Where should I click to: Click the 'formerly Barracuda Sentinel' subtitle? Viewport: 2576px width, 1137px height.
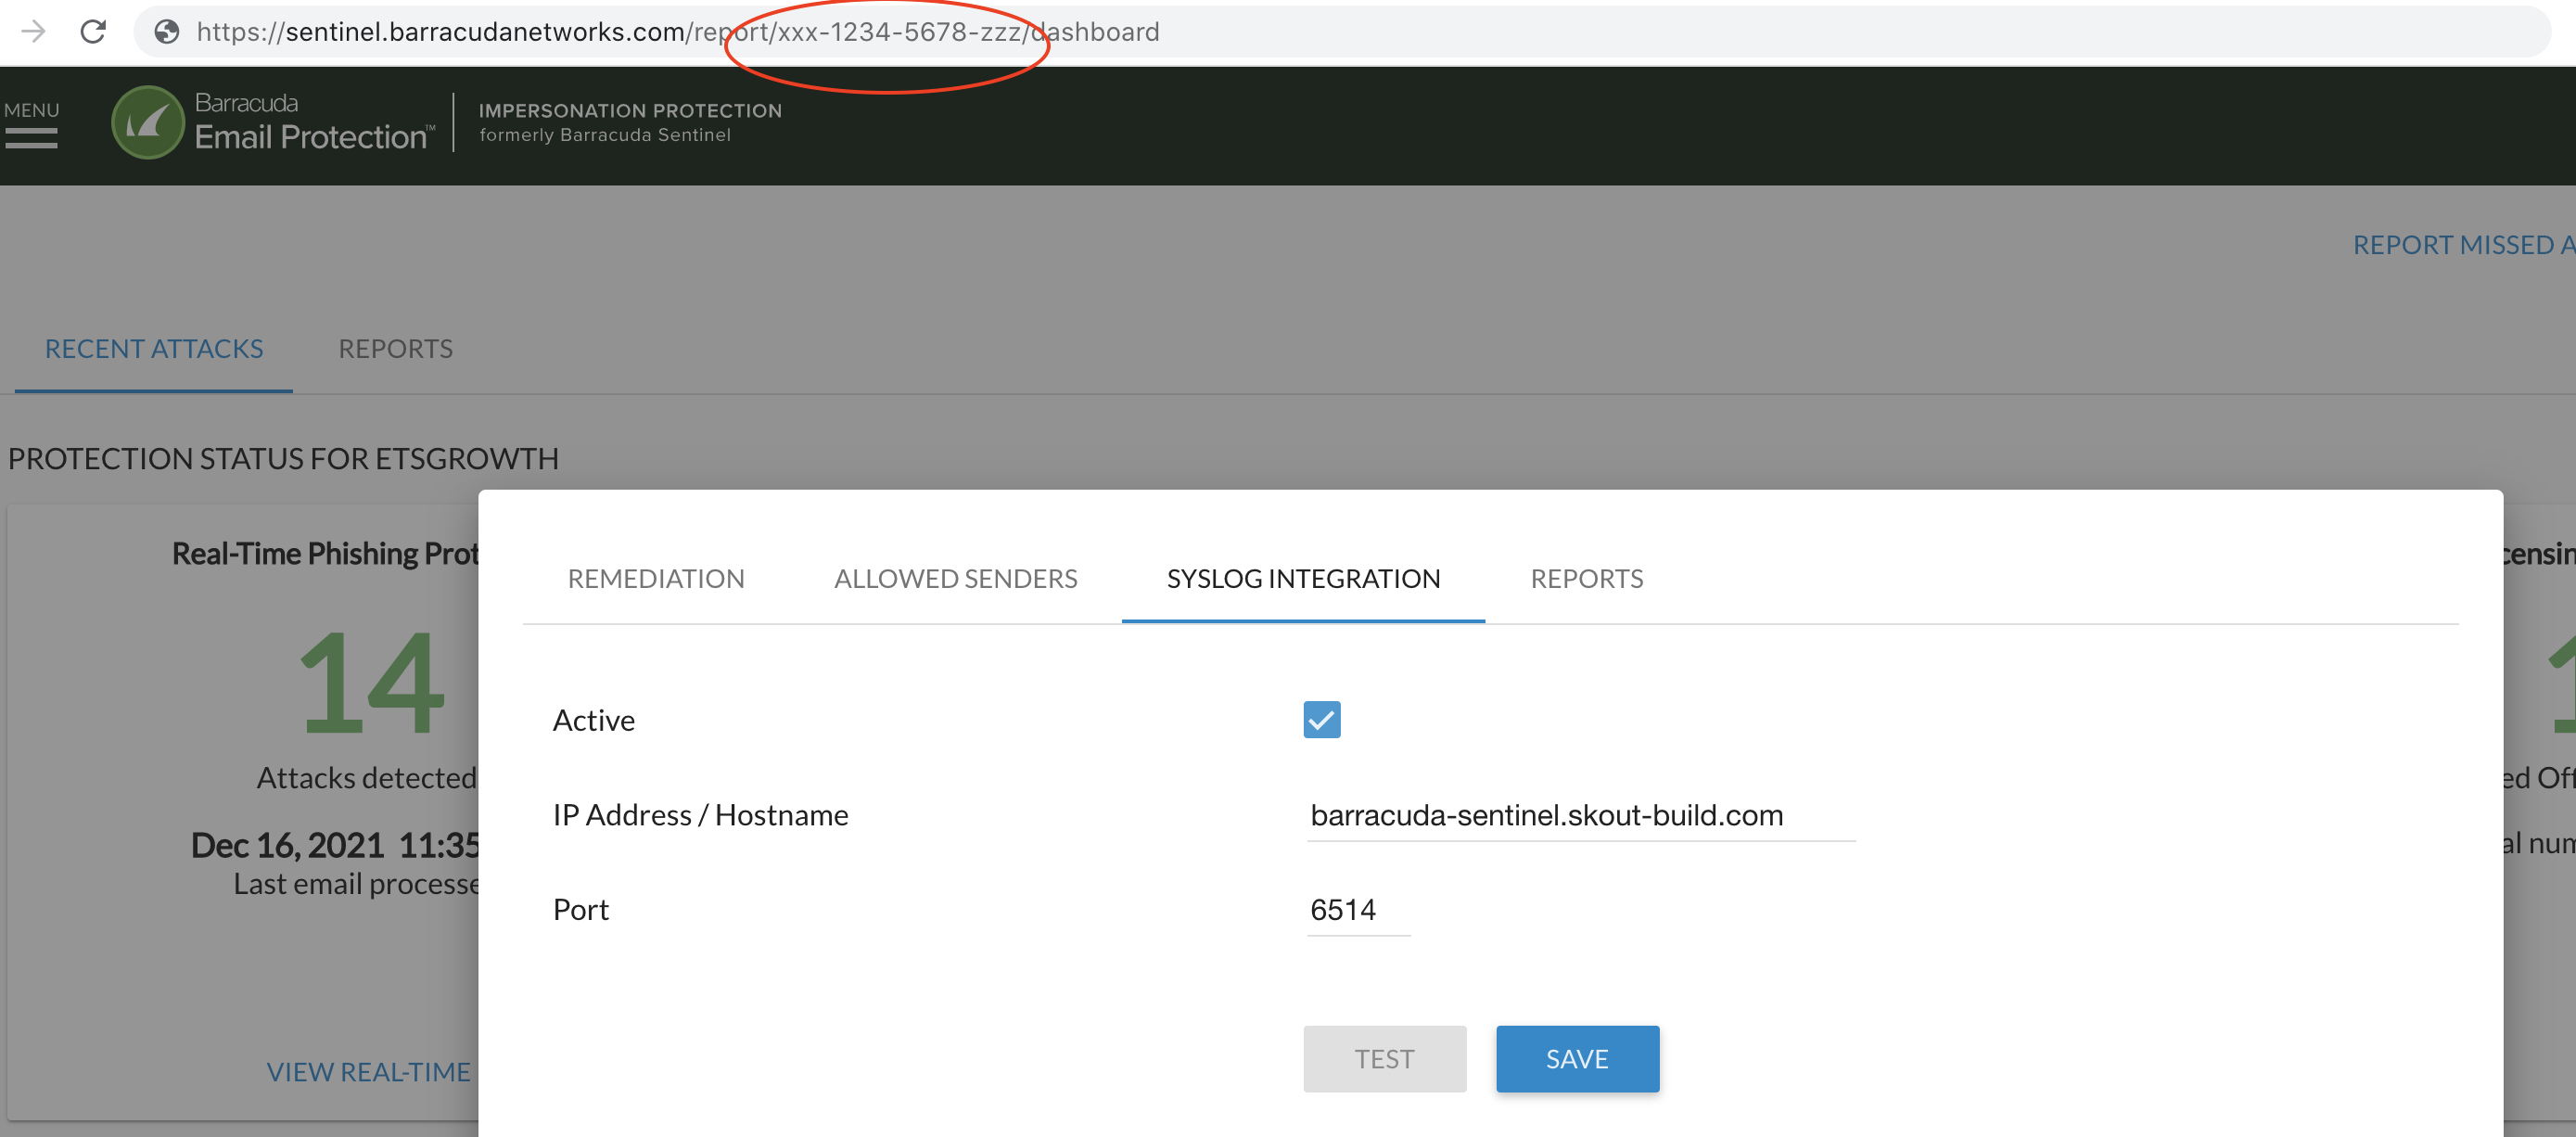pyautogui.click(x=605, y=135)
